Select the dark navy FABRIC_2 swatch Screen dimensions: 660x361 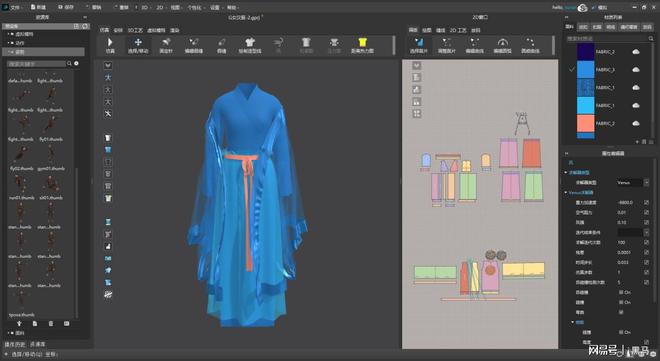click(585, 52)
